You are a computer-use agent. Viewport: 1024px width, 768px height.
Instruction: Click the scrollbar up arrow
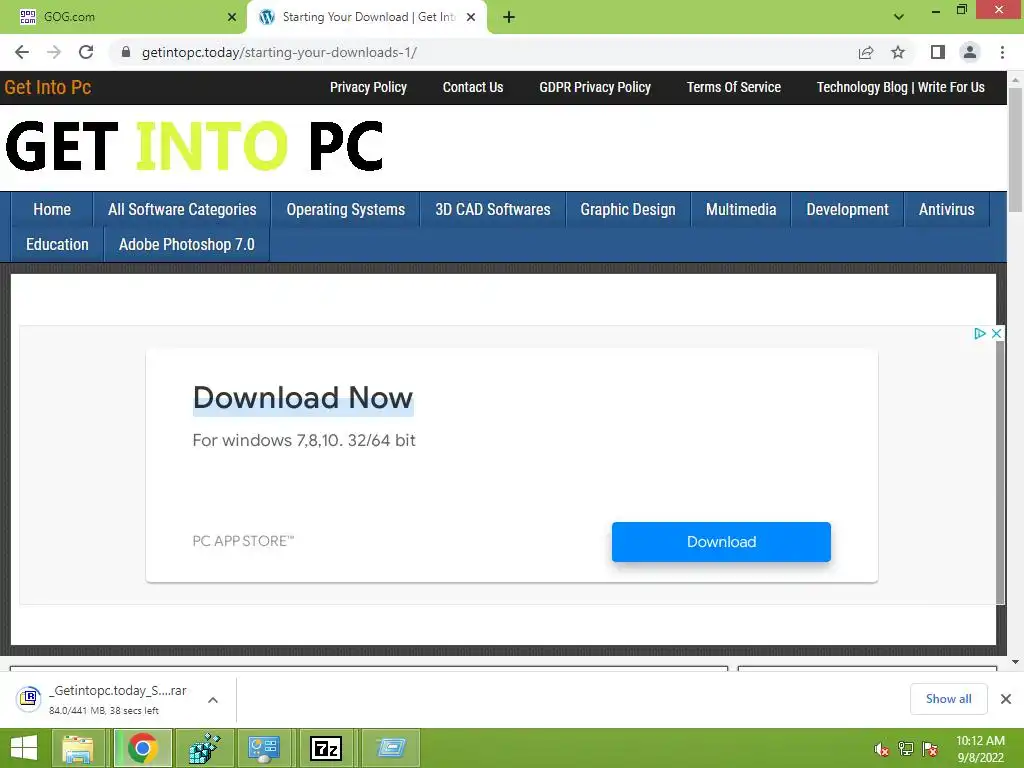1015,79
